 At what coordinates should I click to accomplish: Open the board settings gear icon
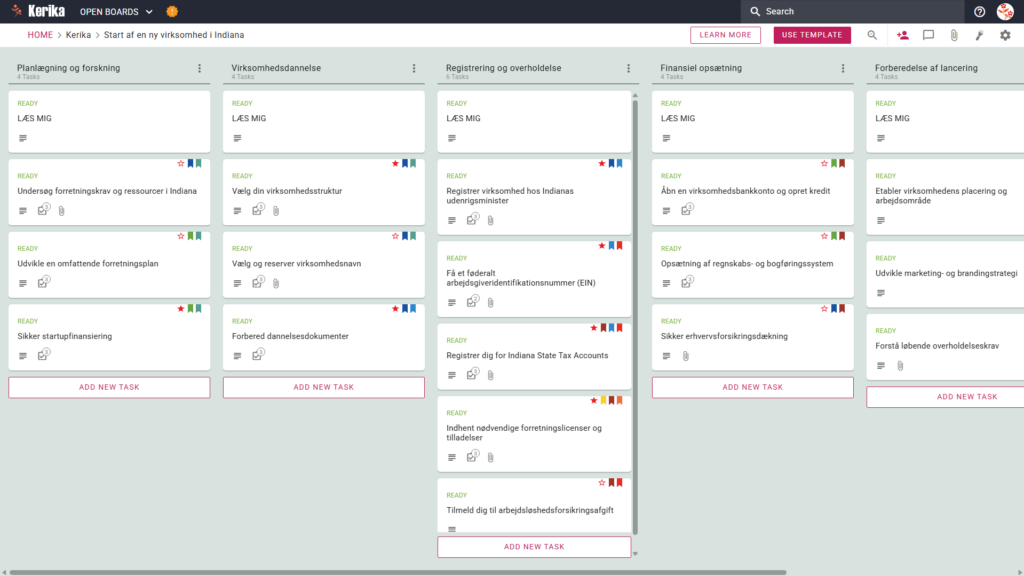[1005, 35]
